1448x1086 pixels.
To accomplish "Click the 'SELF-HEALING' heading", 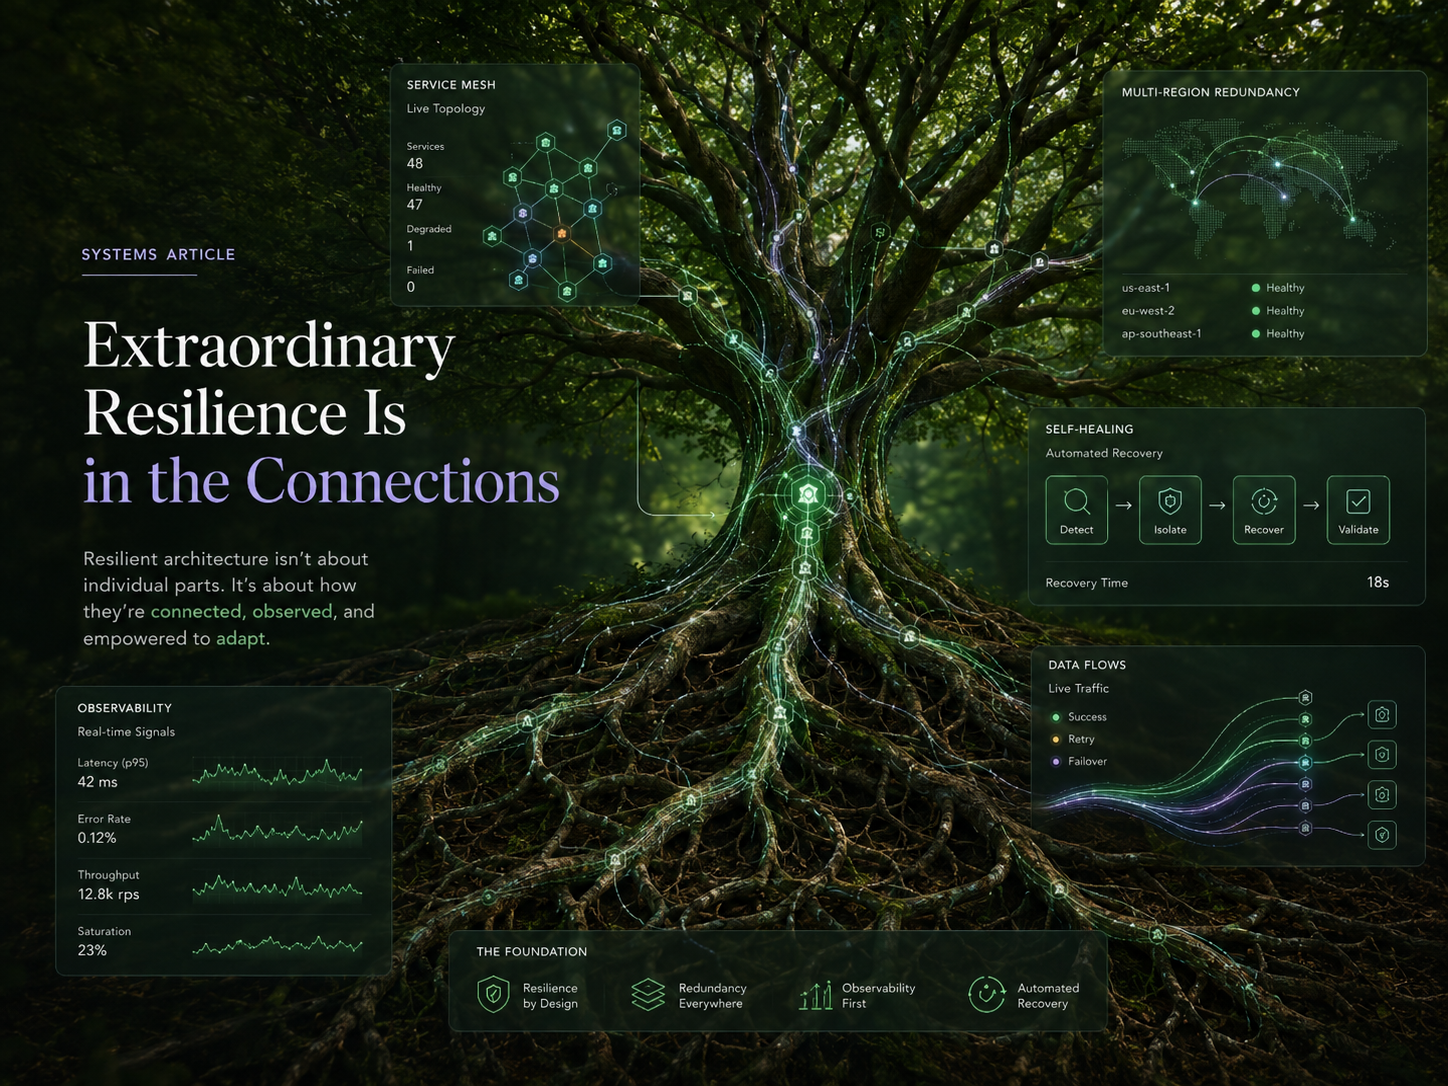I will 1090,429.
